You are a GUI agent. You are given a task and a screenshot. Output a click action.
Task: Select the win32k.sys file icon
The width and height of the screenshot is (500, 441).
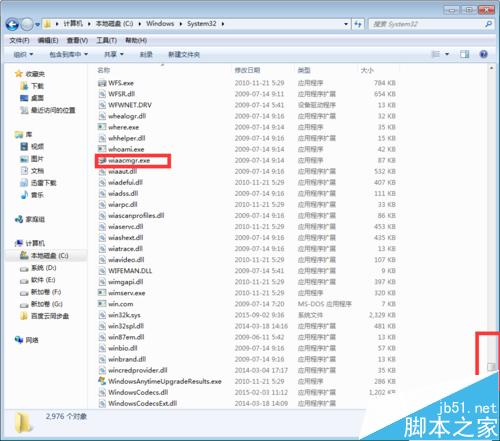(x=102, y=315)
